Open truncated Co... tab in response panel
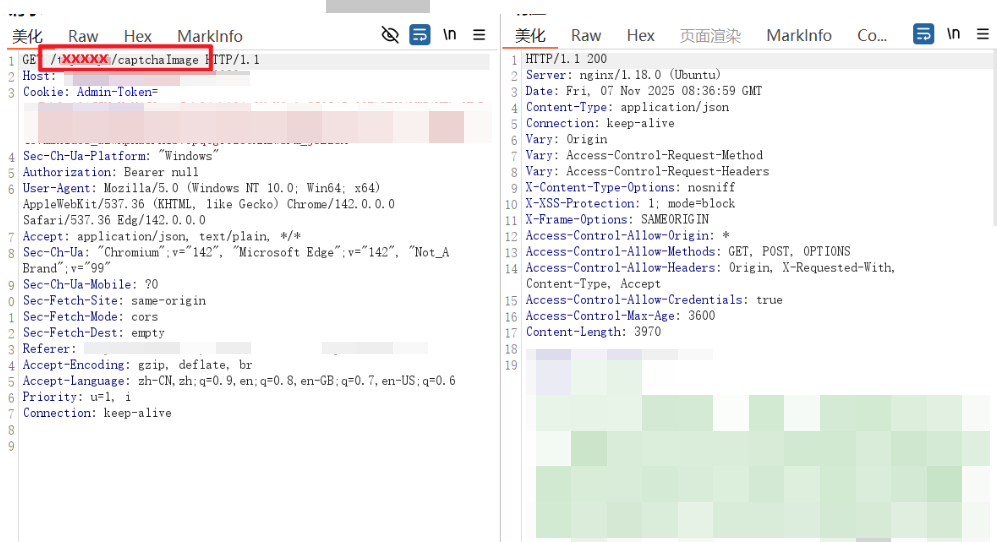 pos(872,36)
